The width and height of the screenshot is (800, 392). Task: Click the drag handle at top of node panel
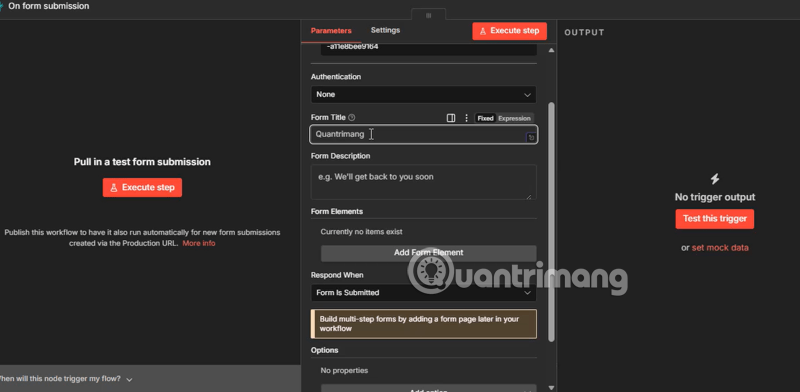429,15
